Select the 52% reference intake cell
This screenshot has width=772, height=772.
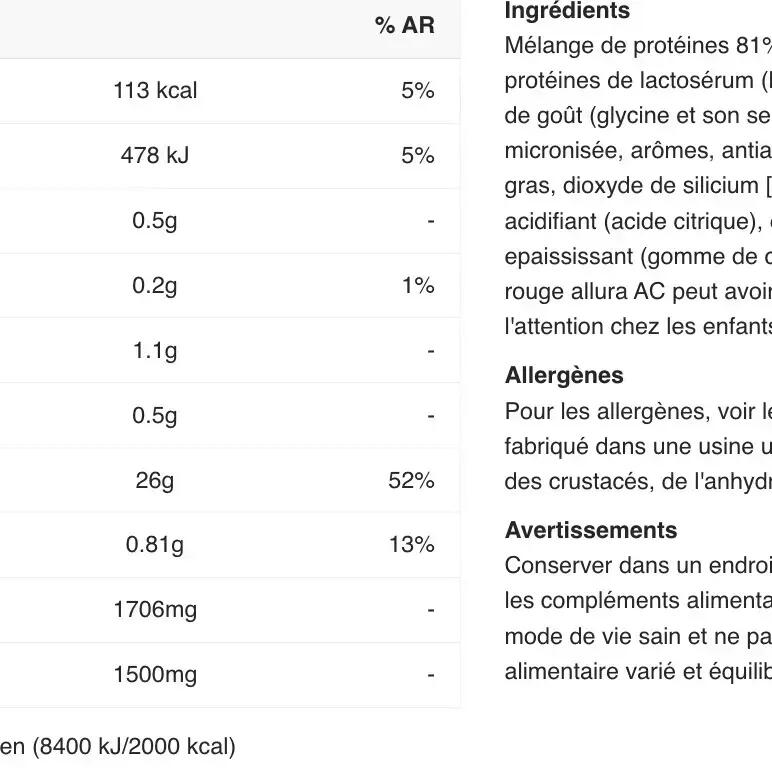click(411, 481)
